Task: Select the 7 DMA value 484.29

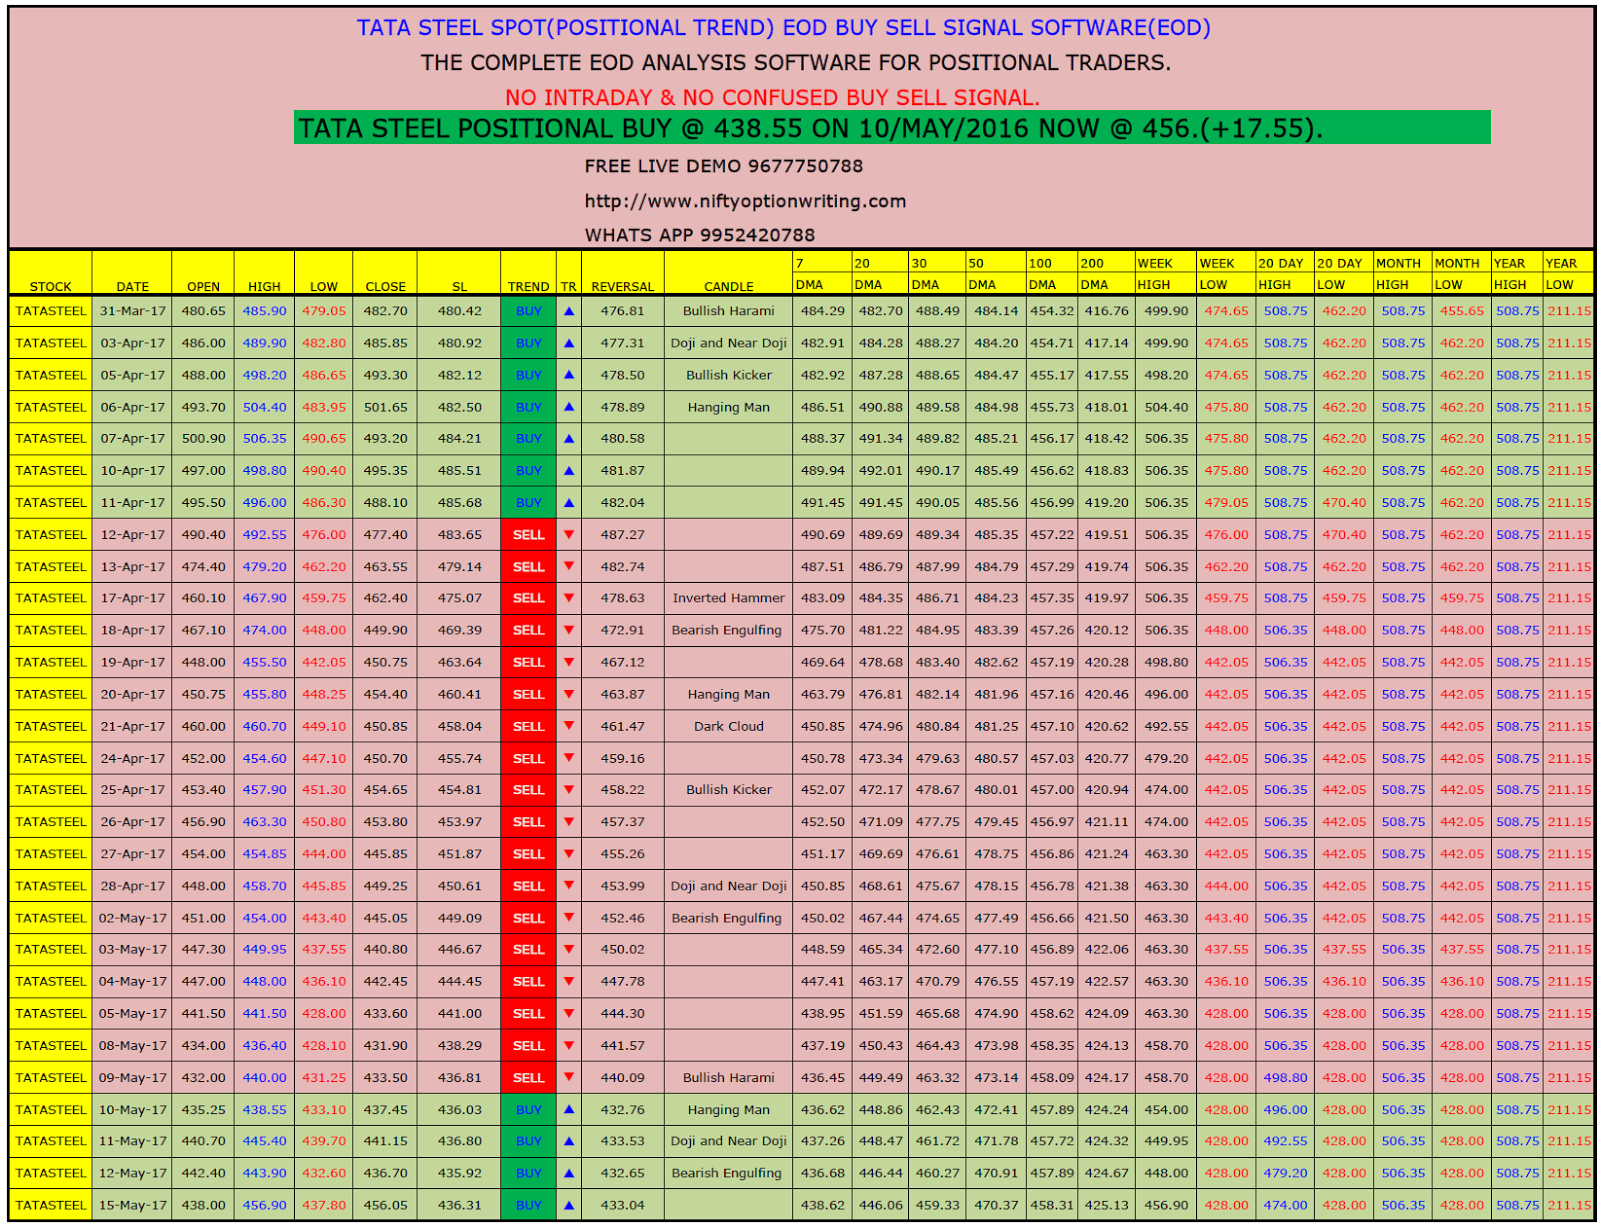Action: (x=823, y=311)
